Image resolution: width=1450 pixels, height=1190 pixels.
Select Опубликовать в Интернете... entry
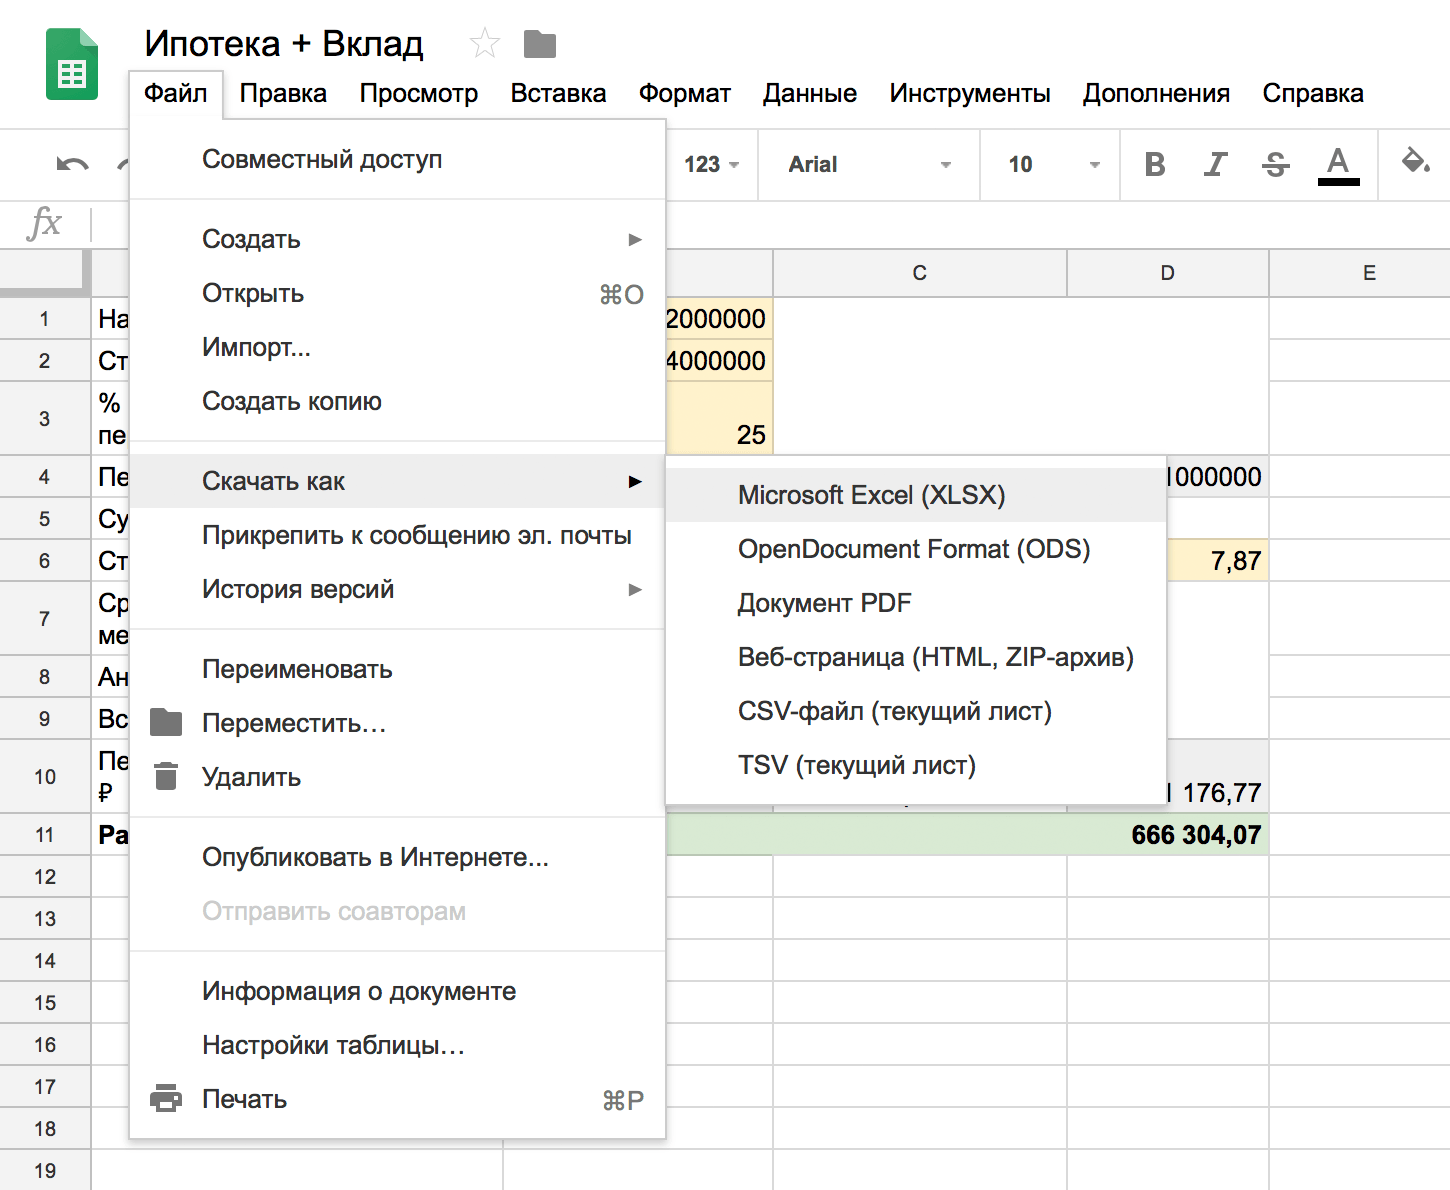click(398, 857)
